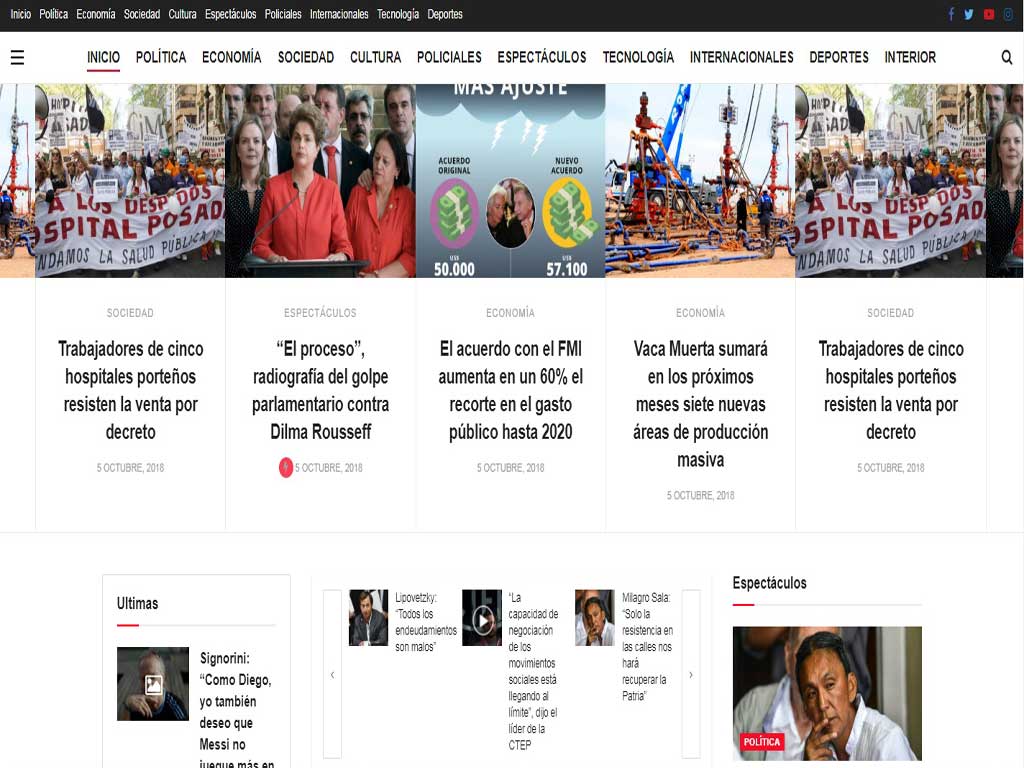The width and height of the screenshot is (1024, 768).
Task: Play the video on CTEP article thumbnail
Action: (483, 620)
